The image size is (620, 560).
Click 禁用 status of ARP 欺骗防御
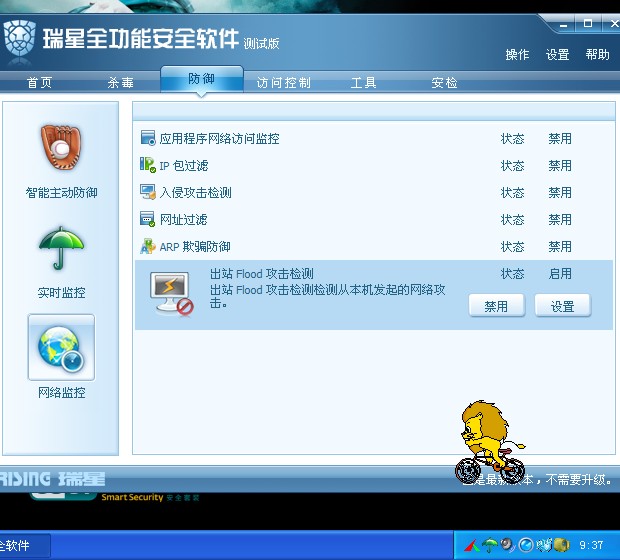coord(560,247)
